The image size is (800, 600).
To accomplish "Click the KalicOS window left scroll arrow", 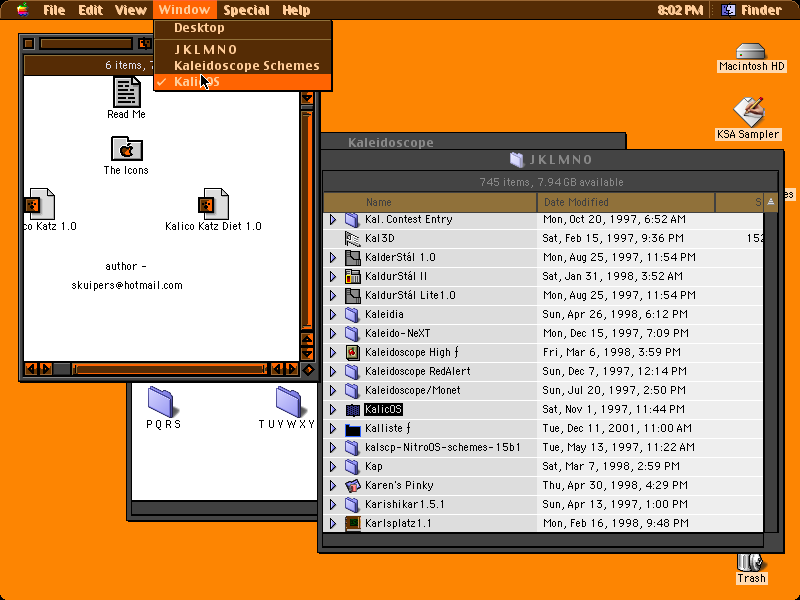I will click(x=31, y=369).
